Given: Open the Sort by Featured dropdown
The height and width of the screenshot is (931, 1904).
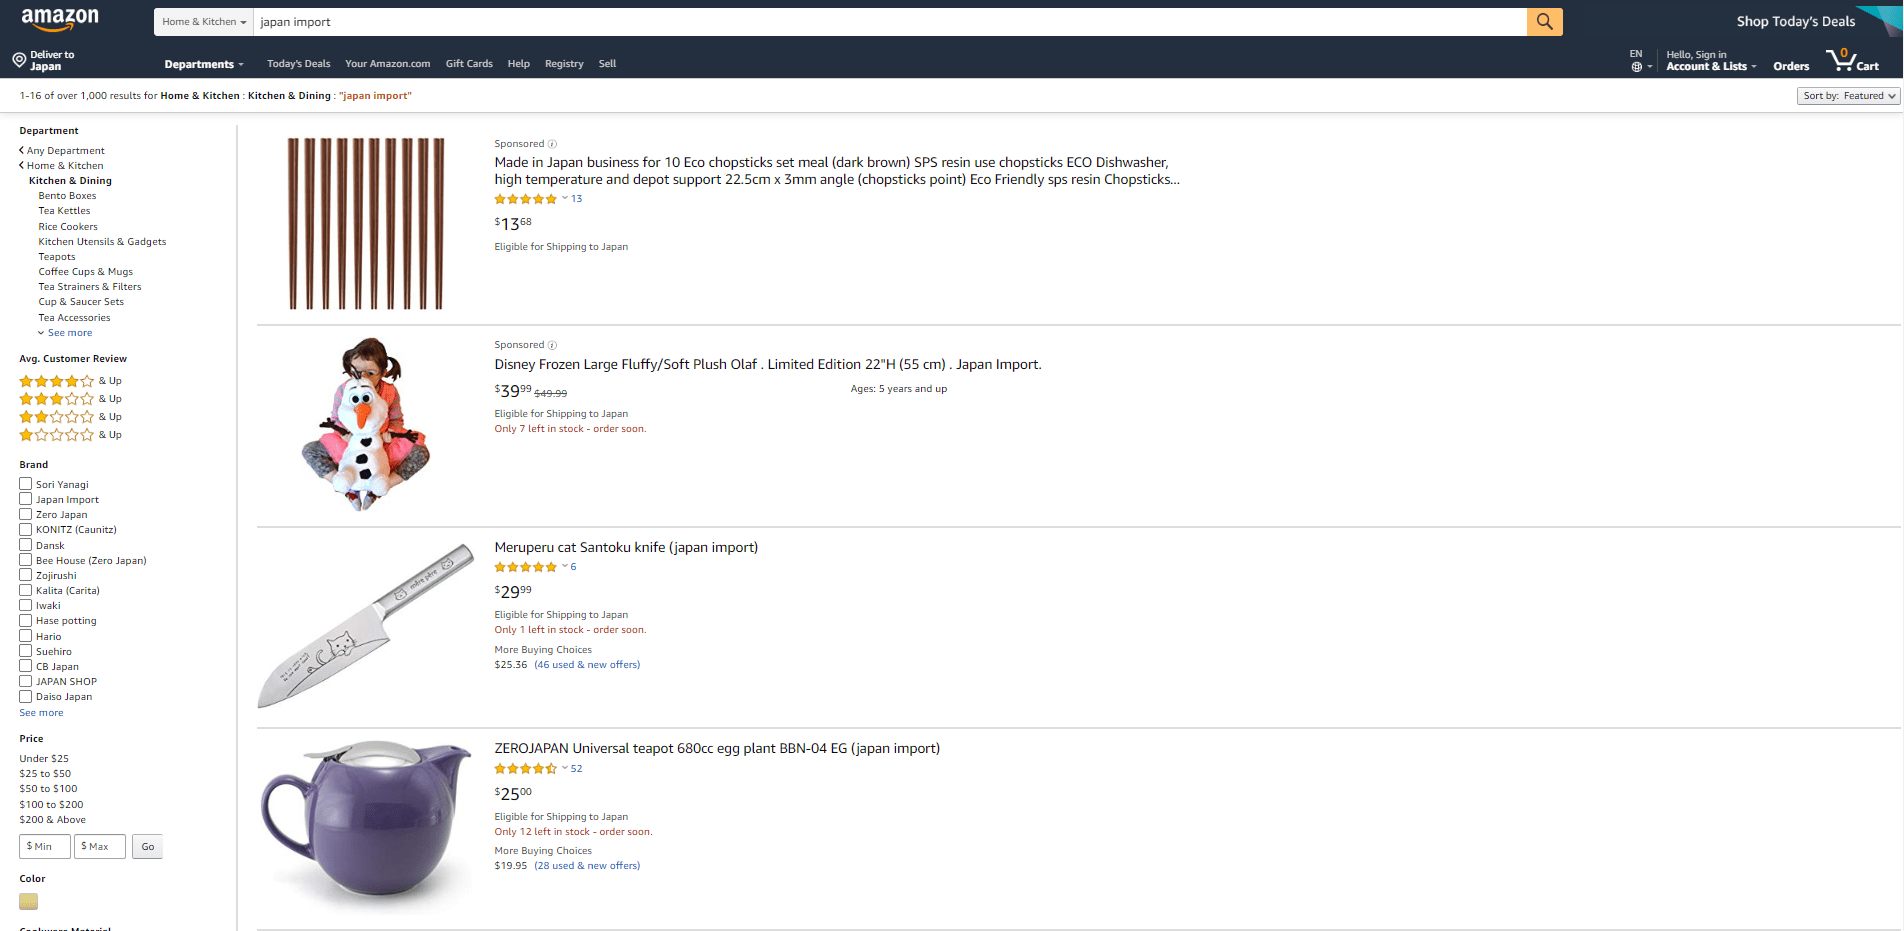Looking at the screenshot, I should [x=1848, y=96].
